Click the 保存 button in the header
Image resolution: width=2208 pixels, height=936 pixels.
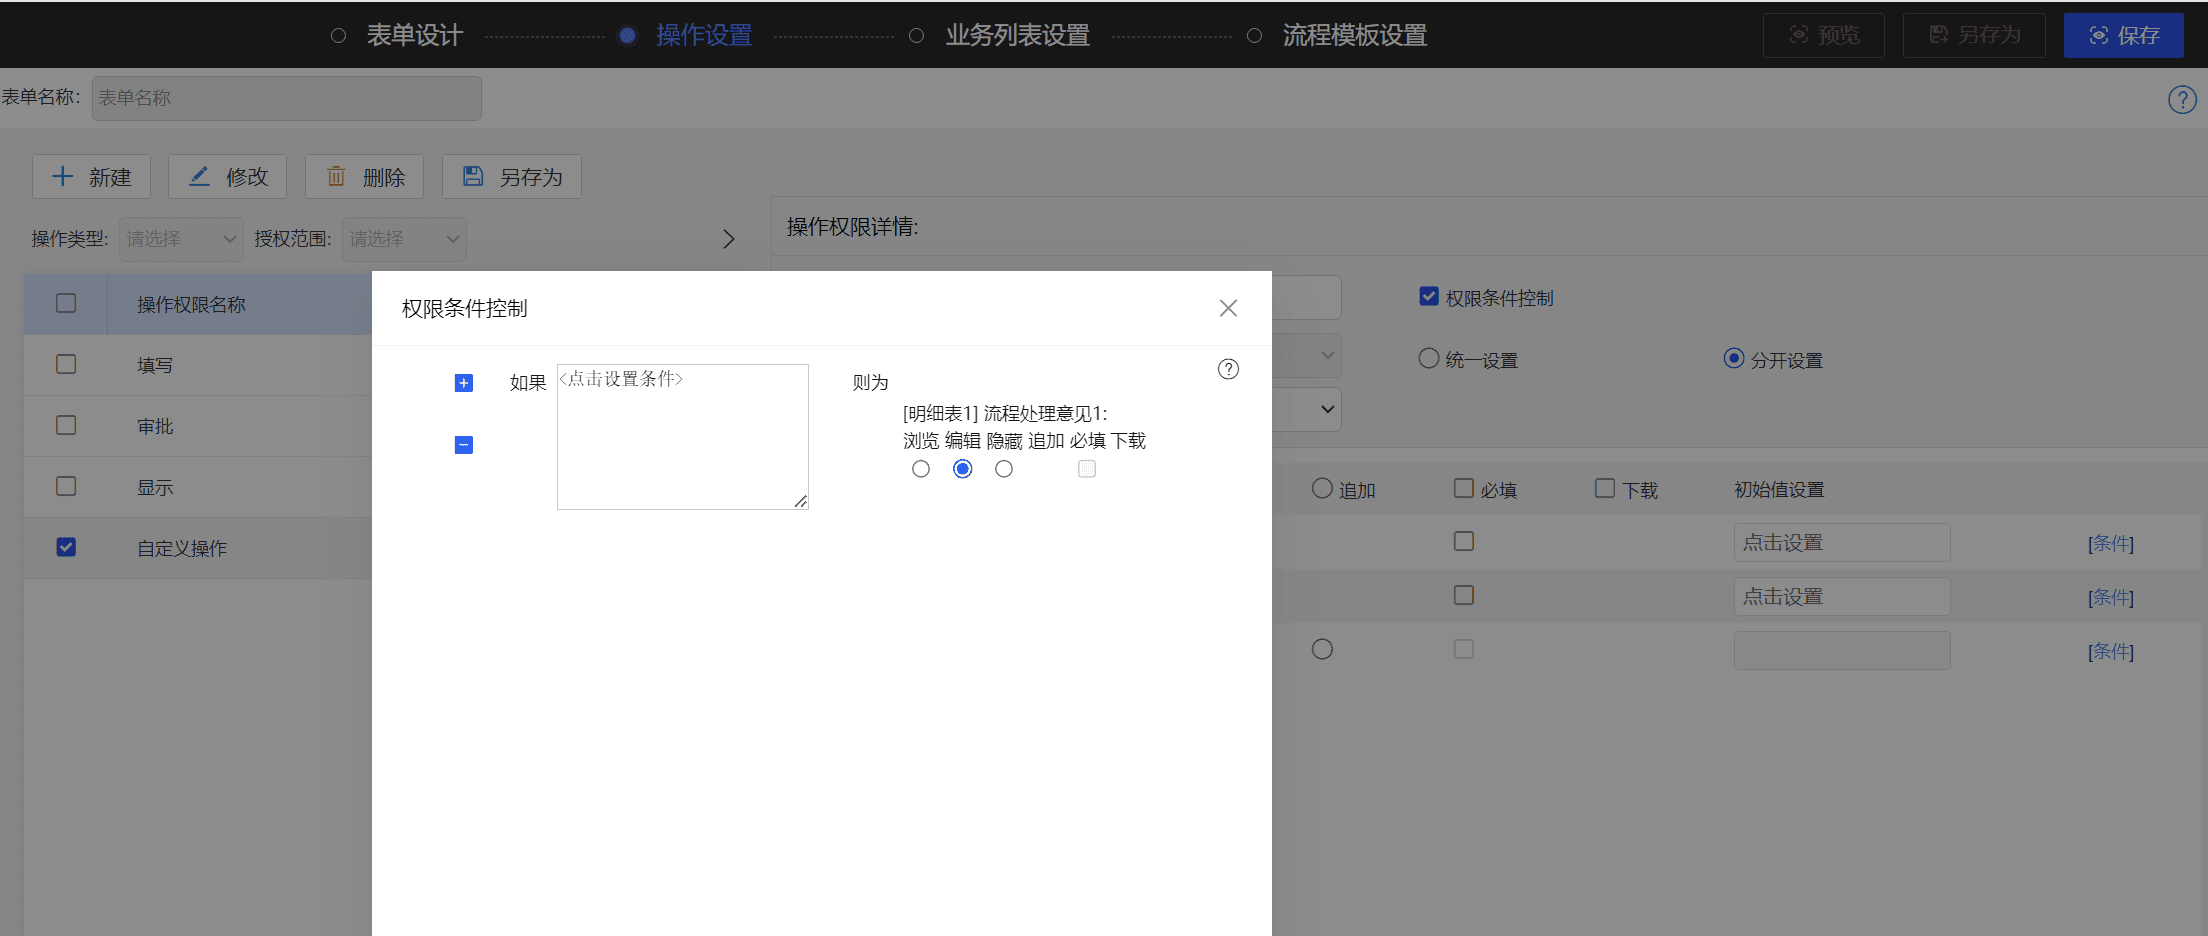pos(2124,35)
